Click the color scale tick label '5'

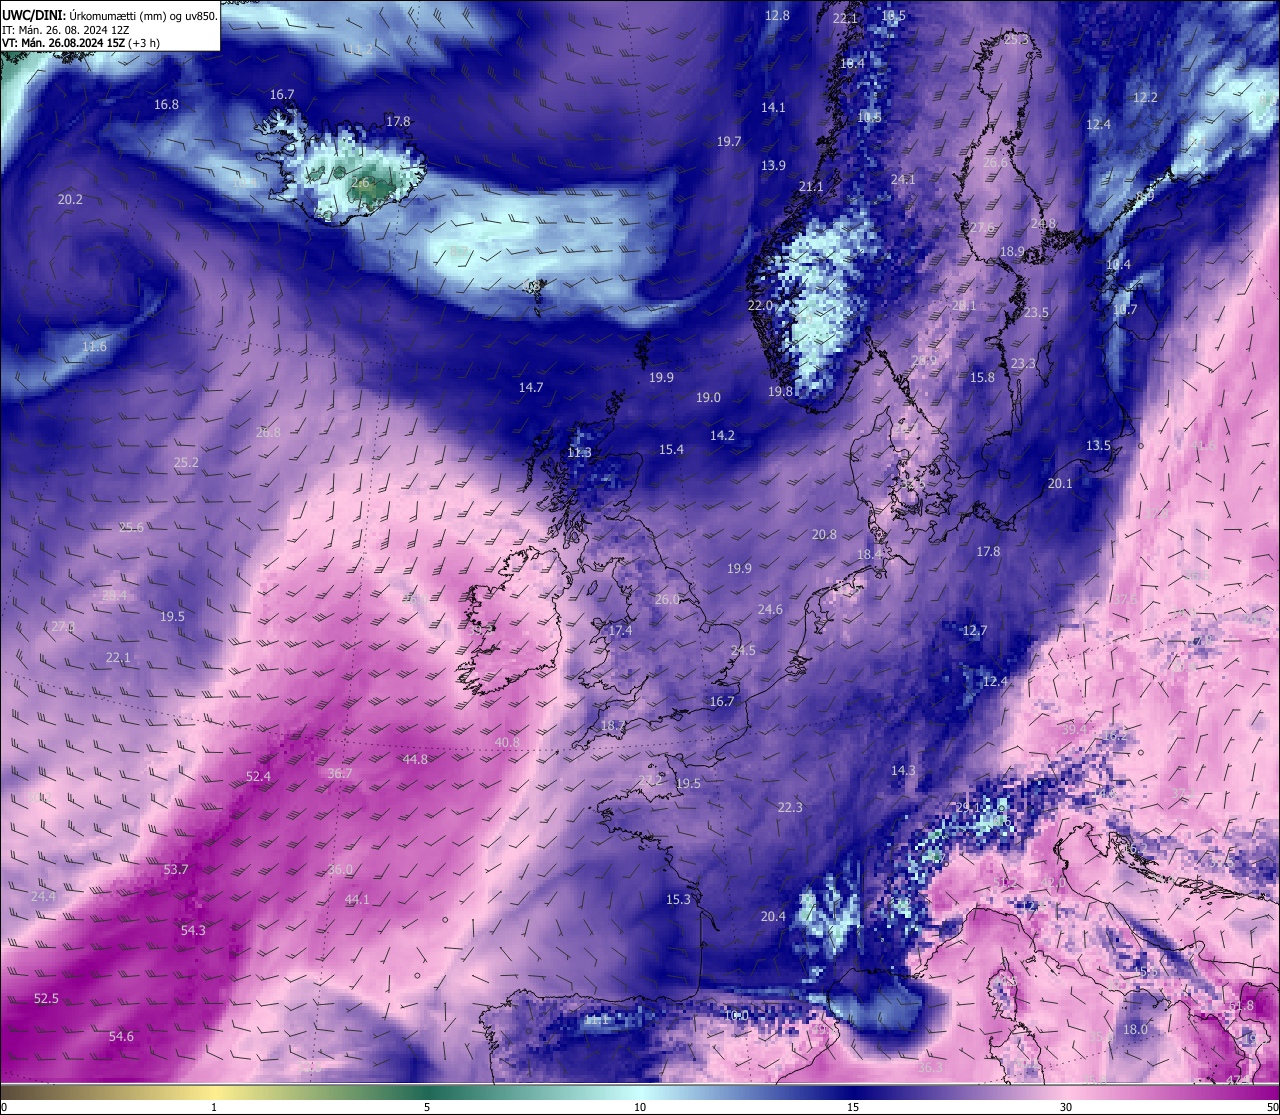point(427,1107)
